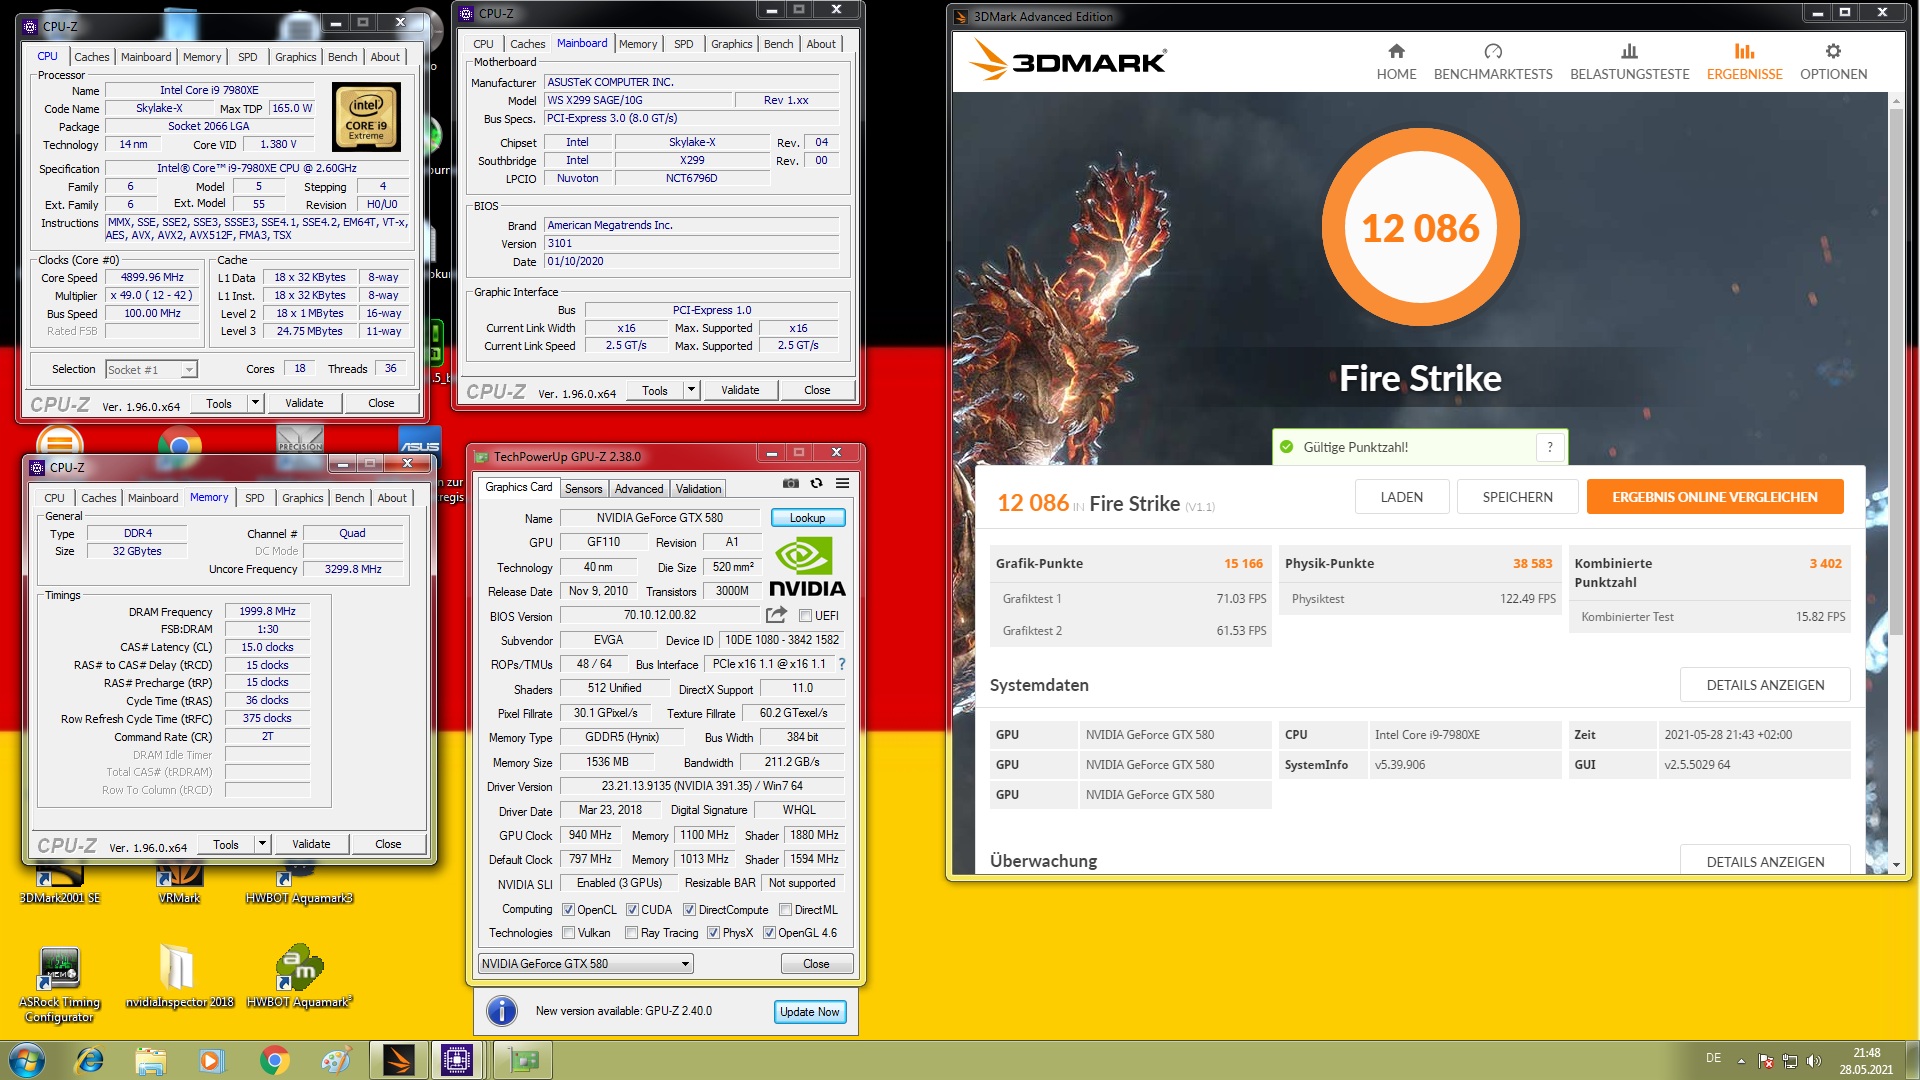Open BENCHMARKTESTS in 3DMark navigation

1493,62
